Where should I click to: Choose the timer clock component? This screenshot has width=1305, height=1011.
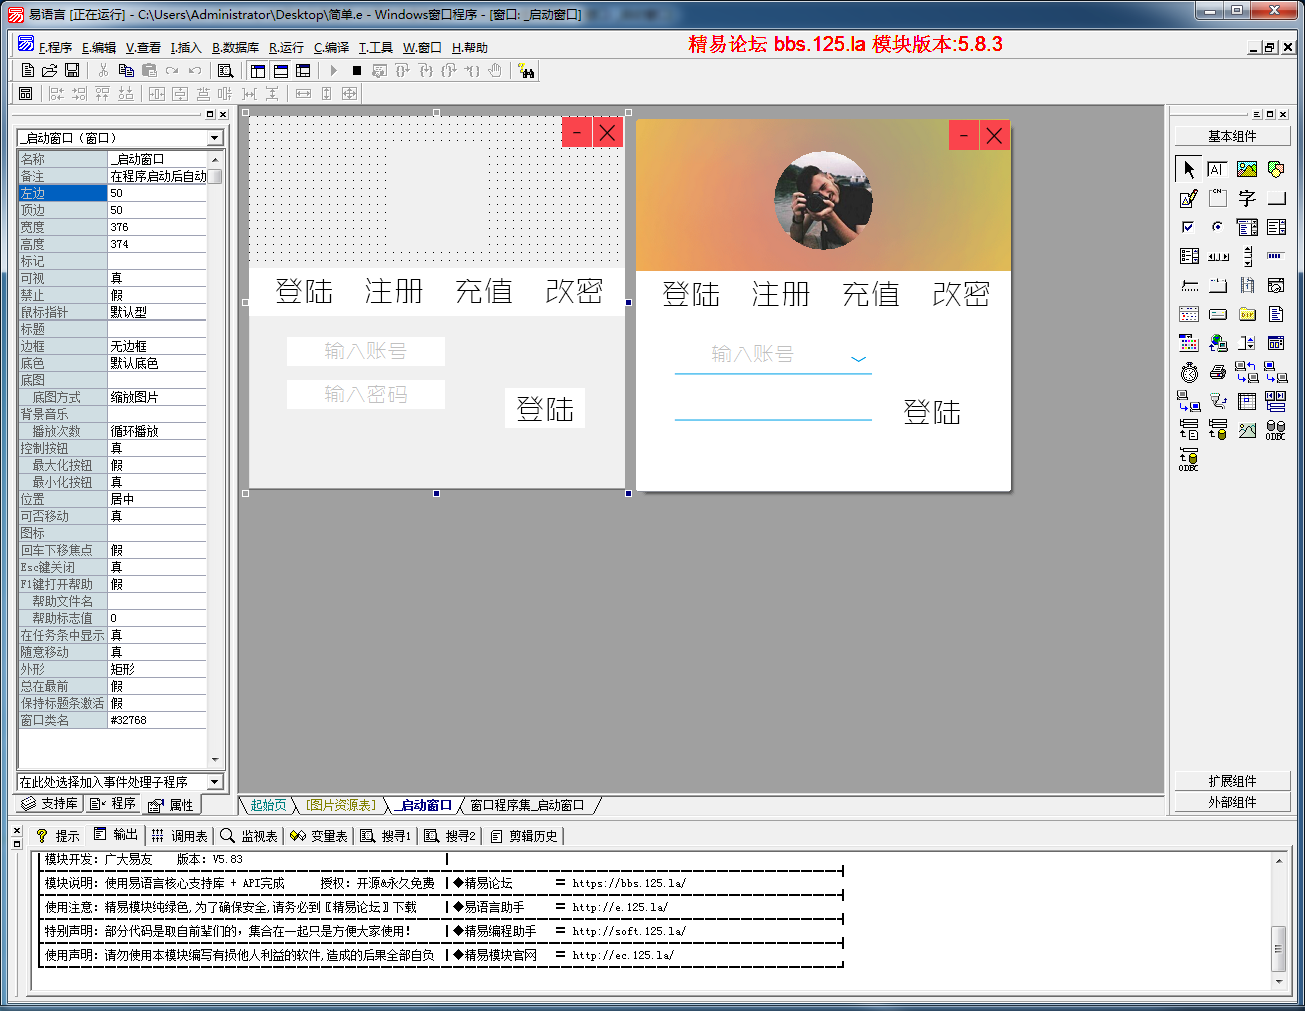(x=1188, y=373)
